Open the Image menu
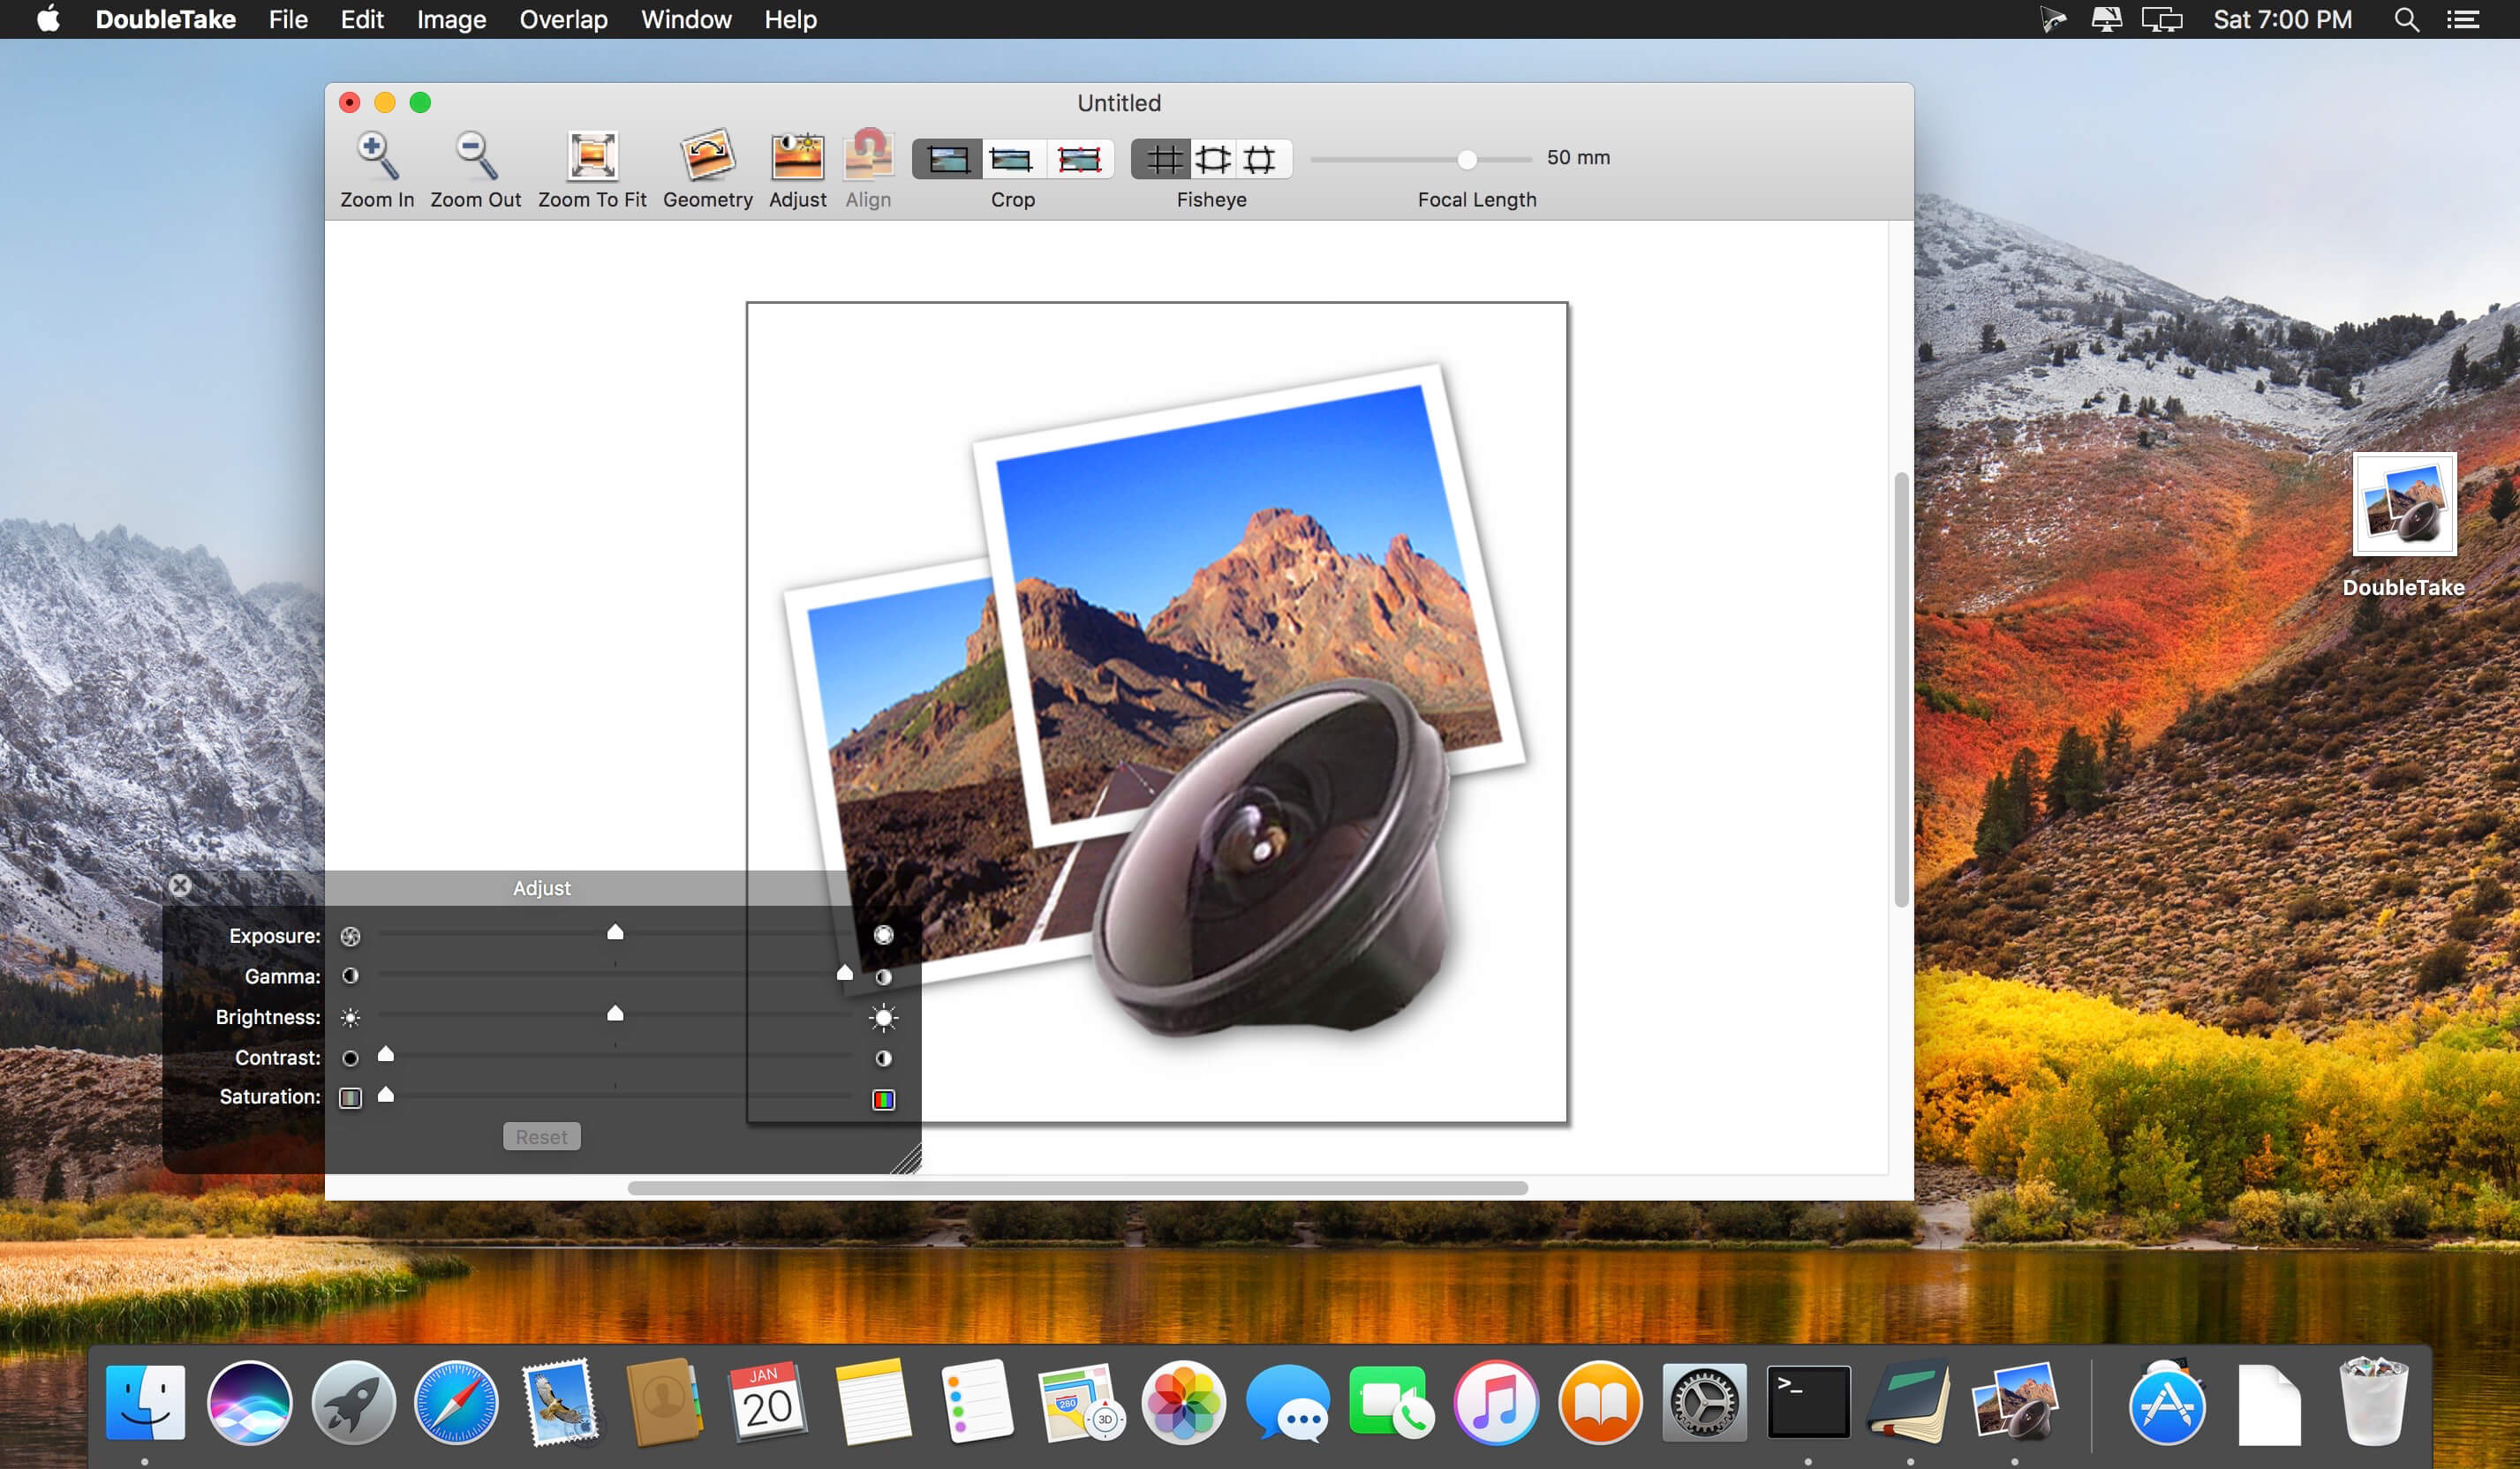 [451, 19]
